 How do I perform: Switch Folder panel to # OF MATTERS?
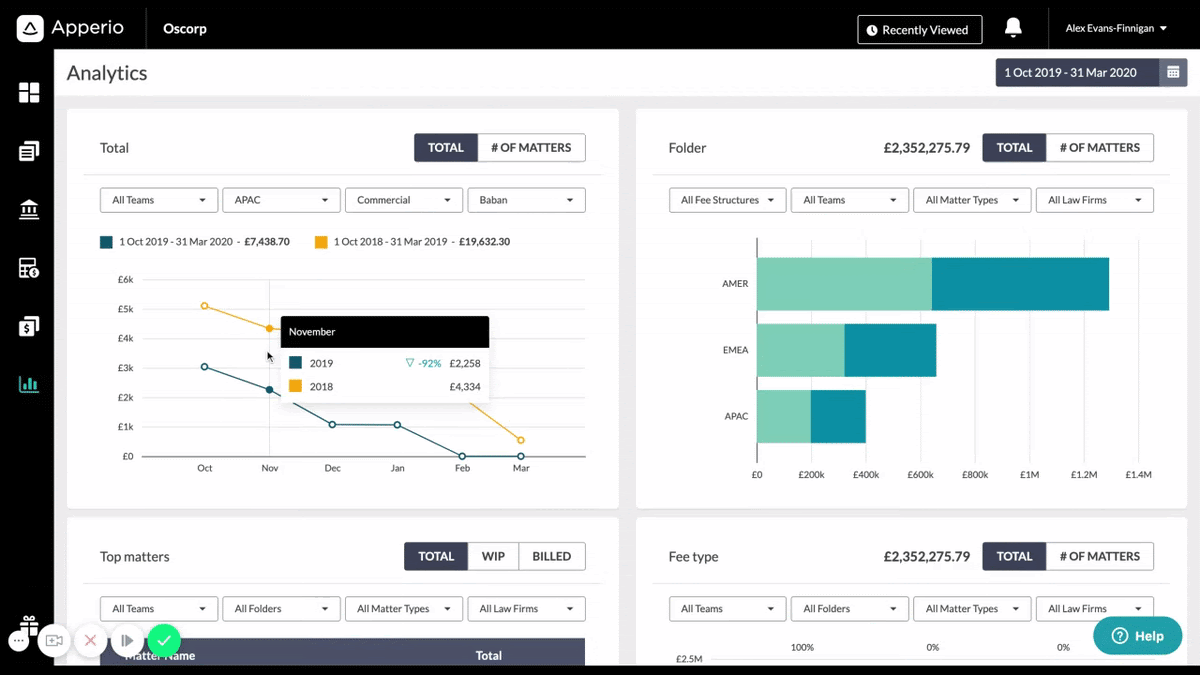point(1099,148)
